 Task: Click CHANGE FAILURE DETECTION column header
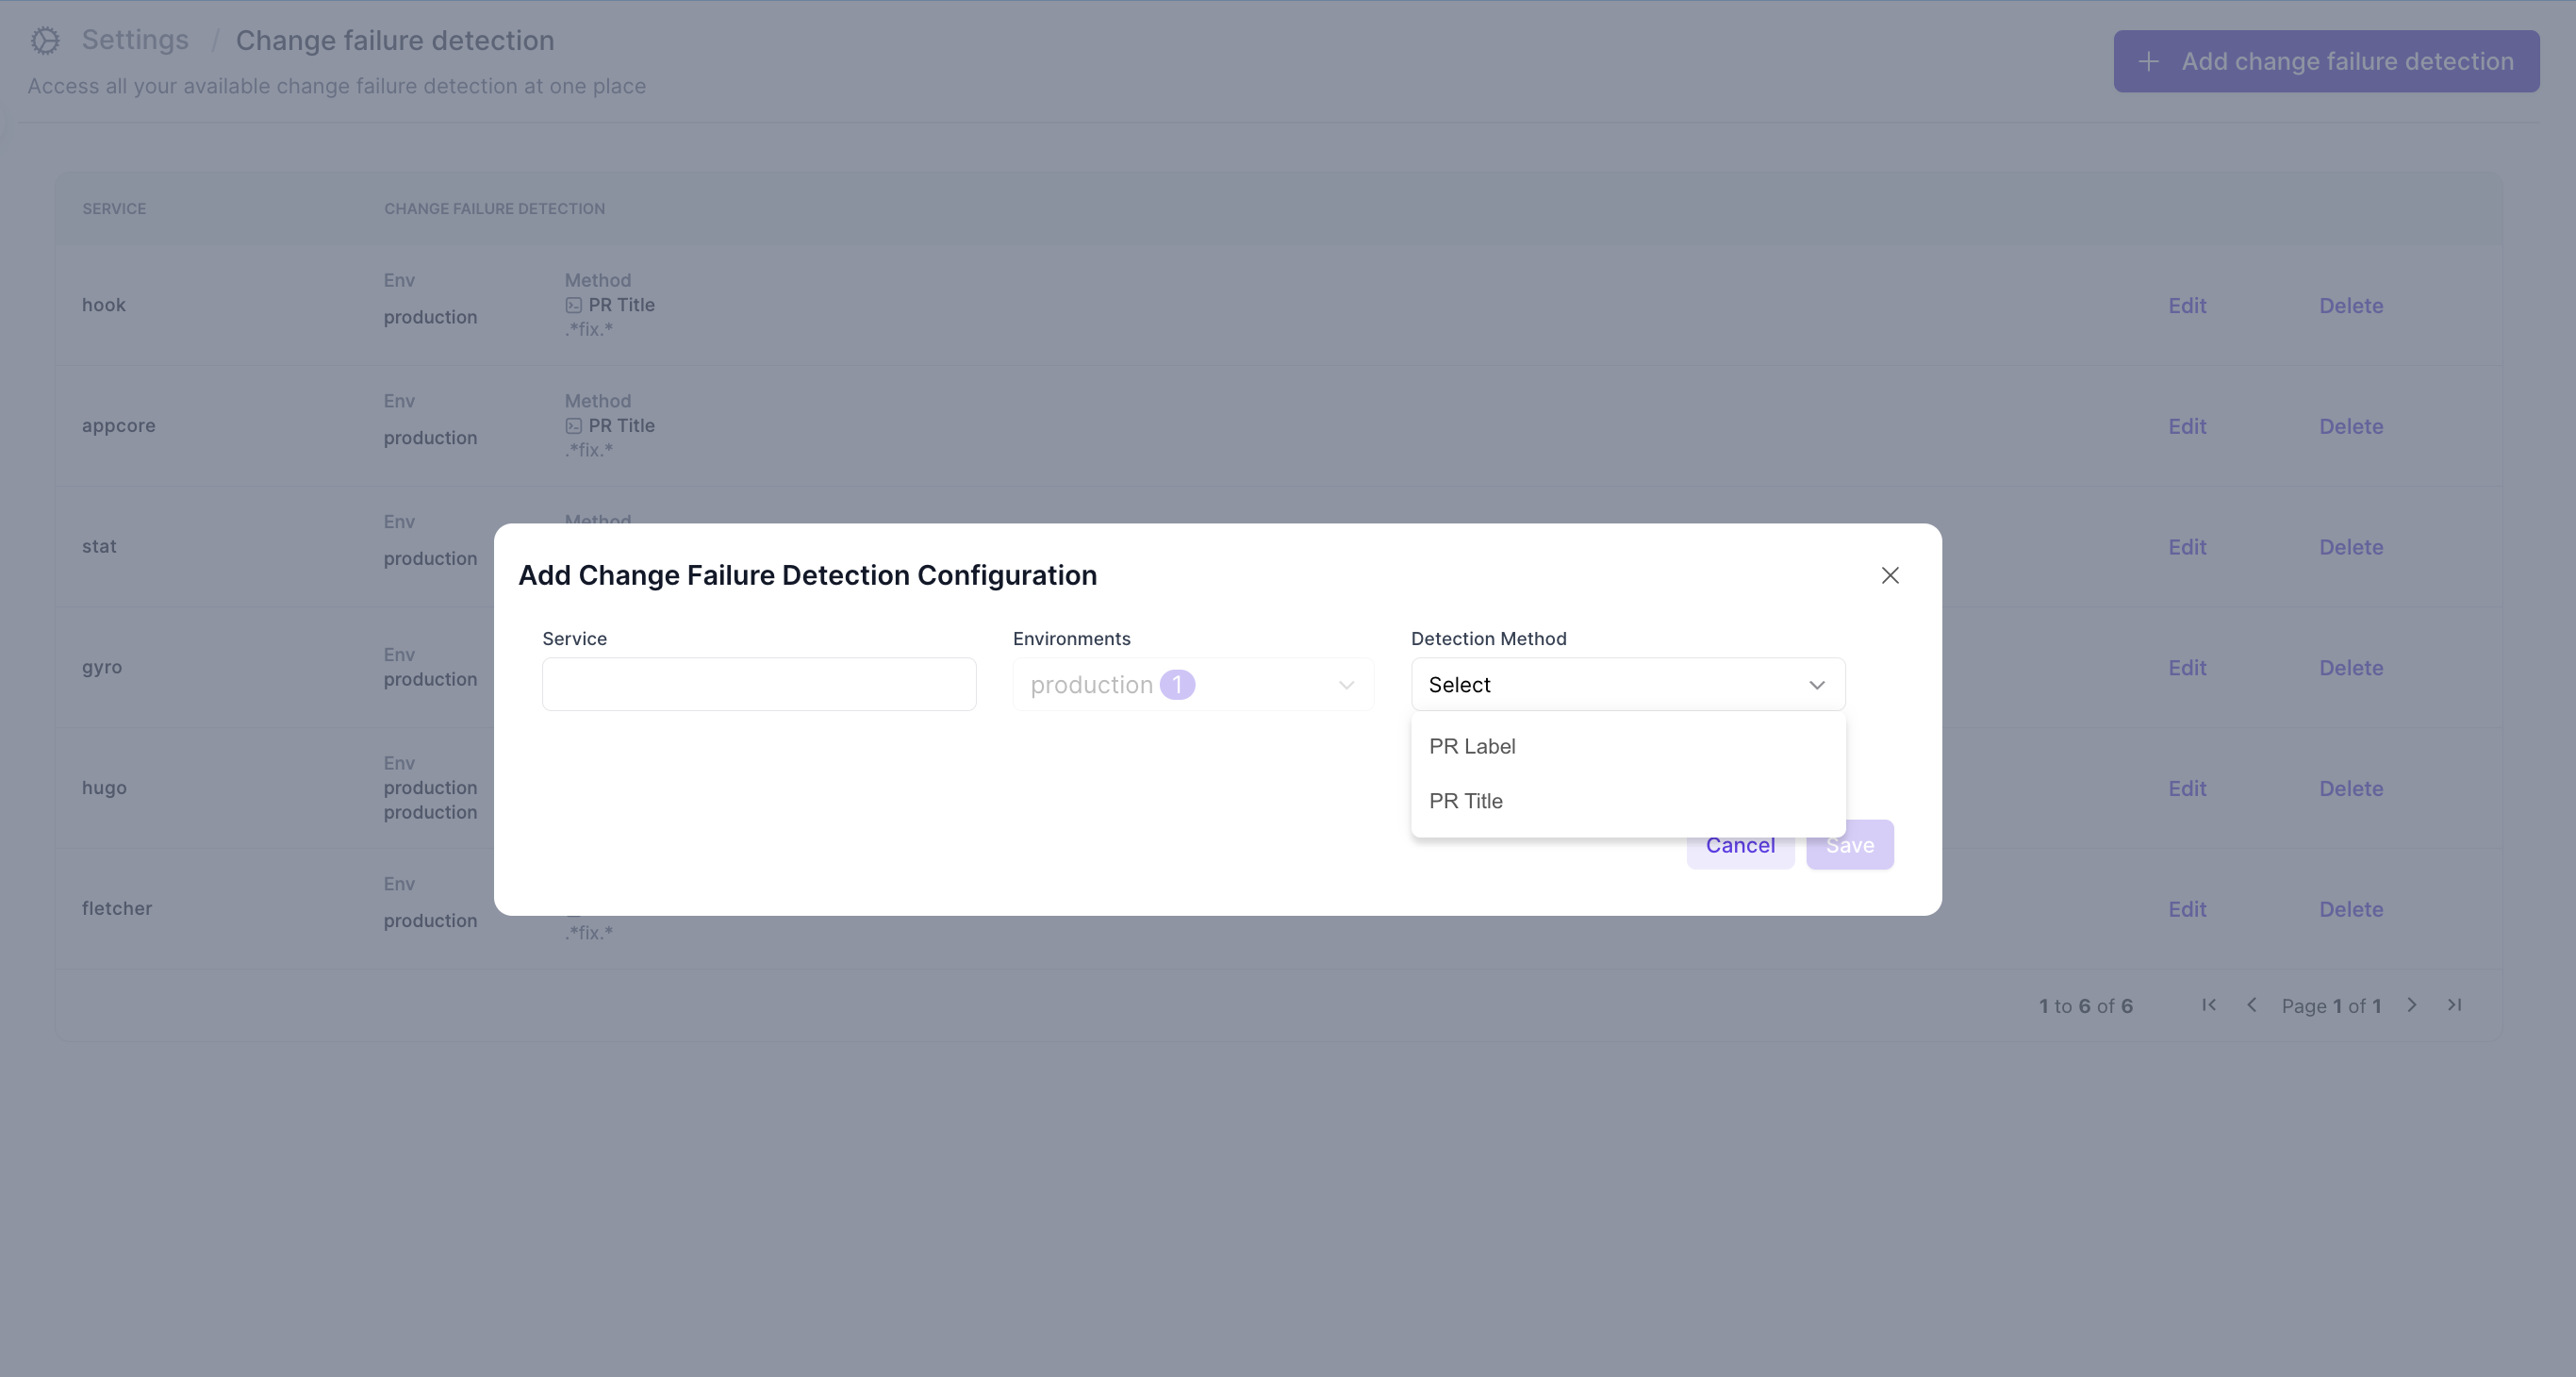click(x=494, y=209)
